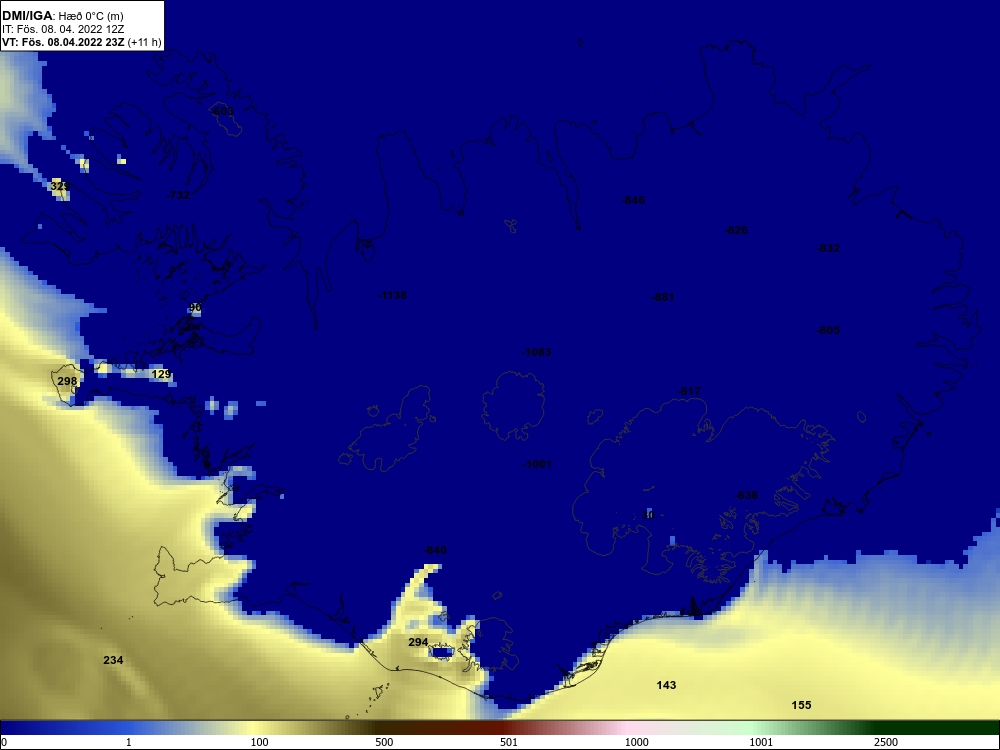The width and height of the screenshot is (1000, 750).
Task: Click the map value -1083
Action: pyautogui.click(x=536, y=352)
